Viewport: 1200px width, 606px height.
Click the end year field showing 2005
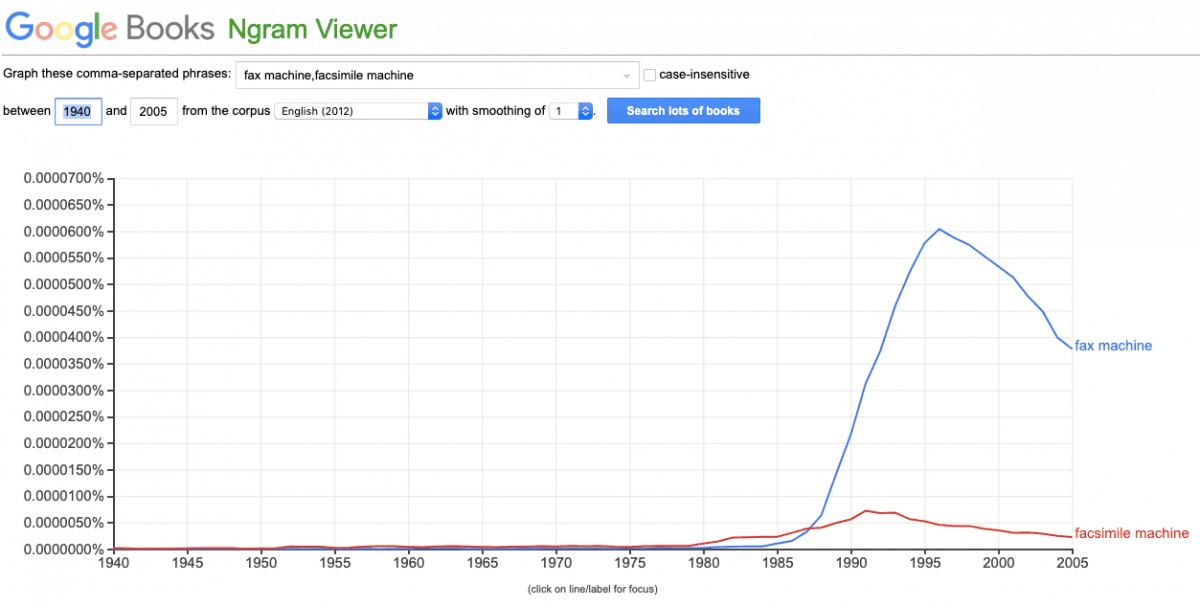coord(153,111)
